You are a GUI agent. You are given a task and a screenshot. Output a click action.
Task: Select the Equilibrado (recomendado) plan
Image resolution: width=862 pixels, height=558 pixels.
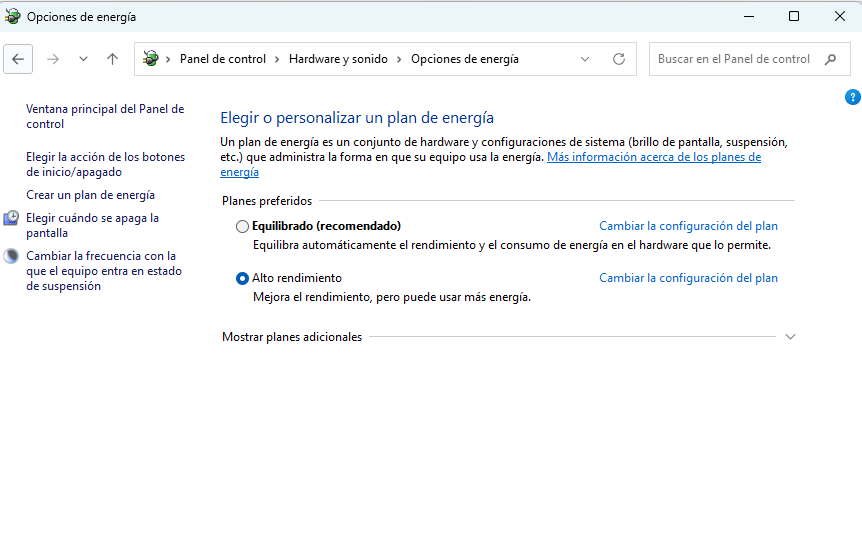(242, 226)
